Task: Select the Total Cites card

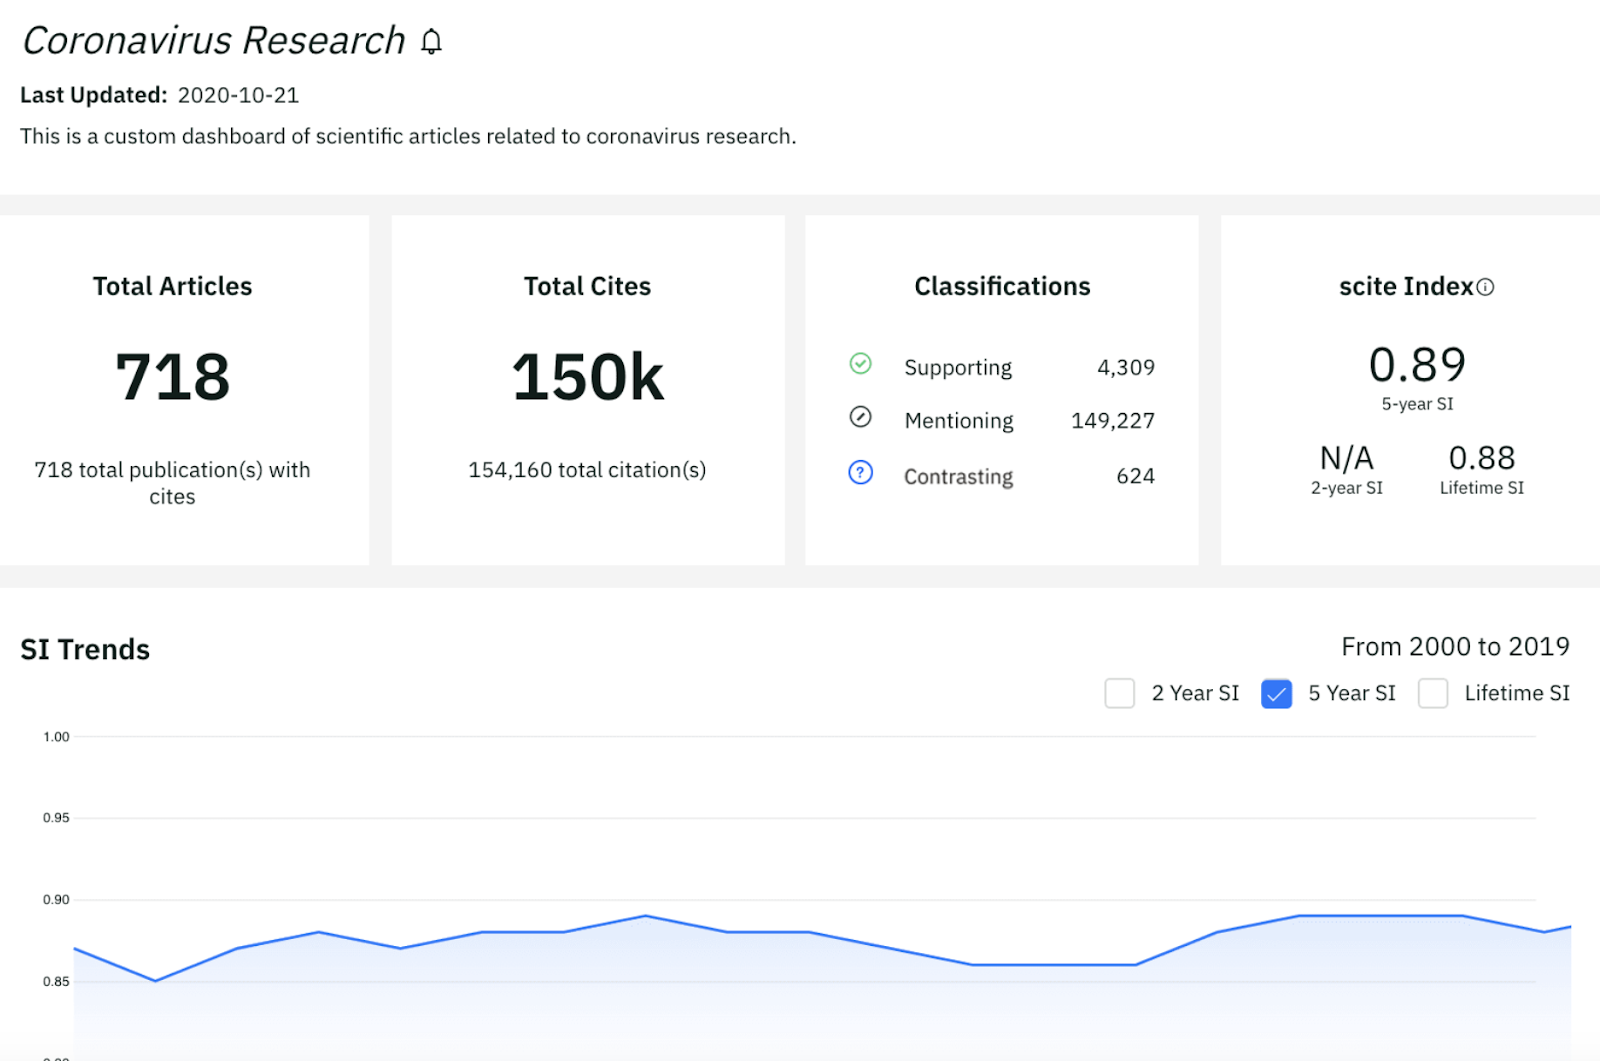Action: tap(587, 388)
